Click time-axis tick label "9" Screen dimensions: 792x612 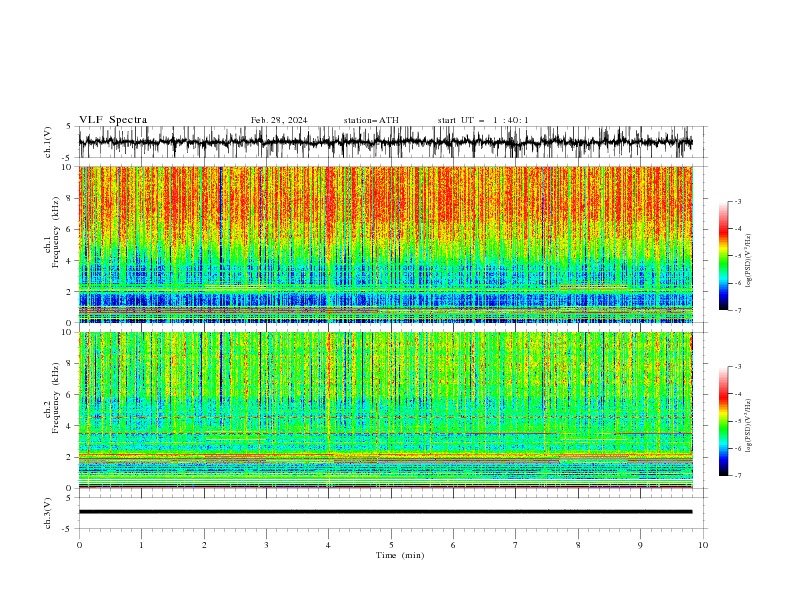click(x=640, y=545)
